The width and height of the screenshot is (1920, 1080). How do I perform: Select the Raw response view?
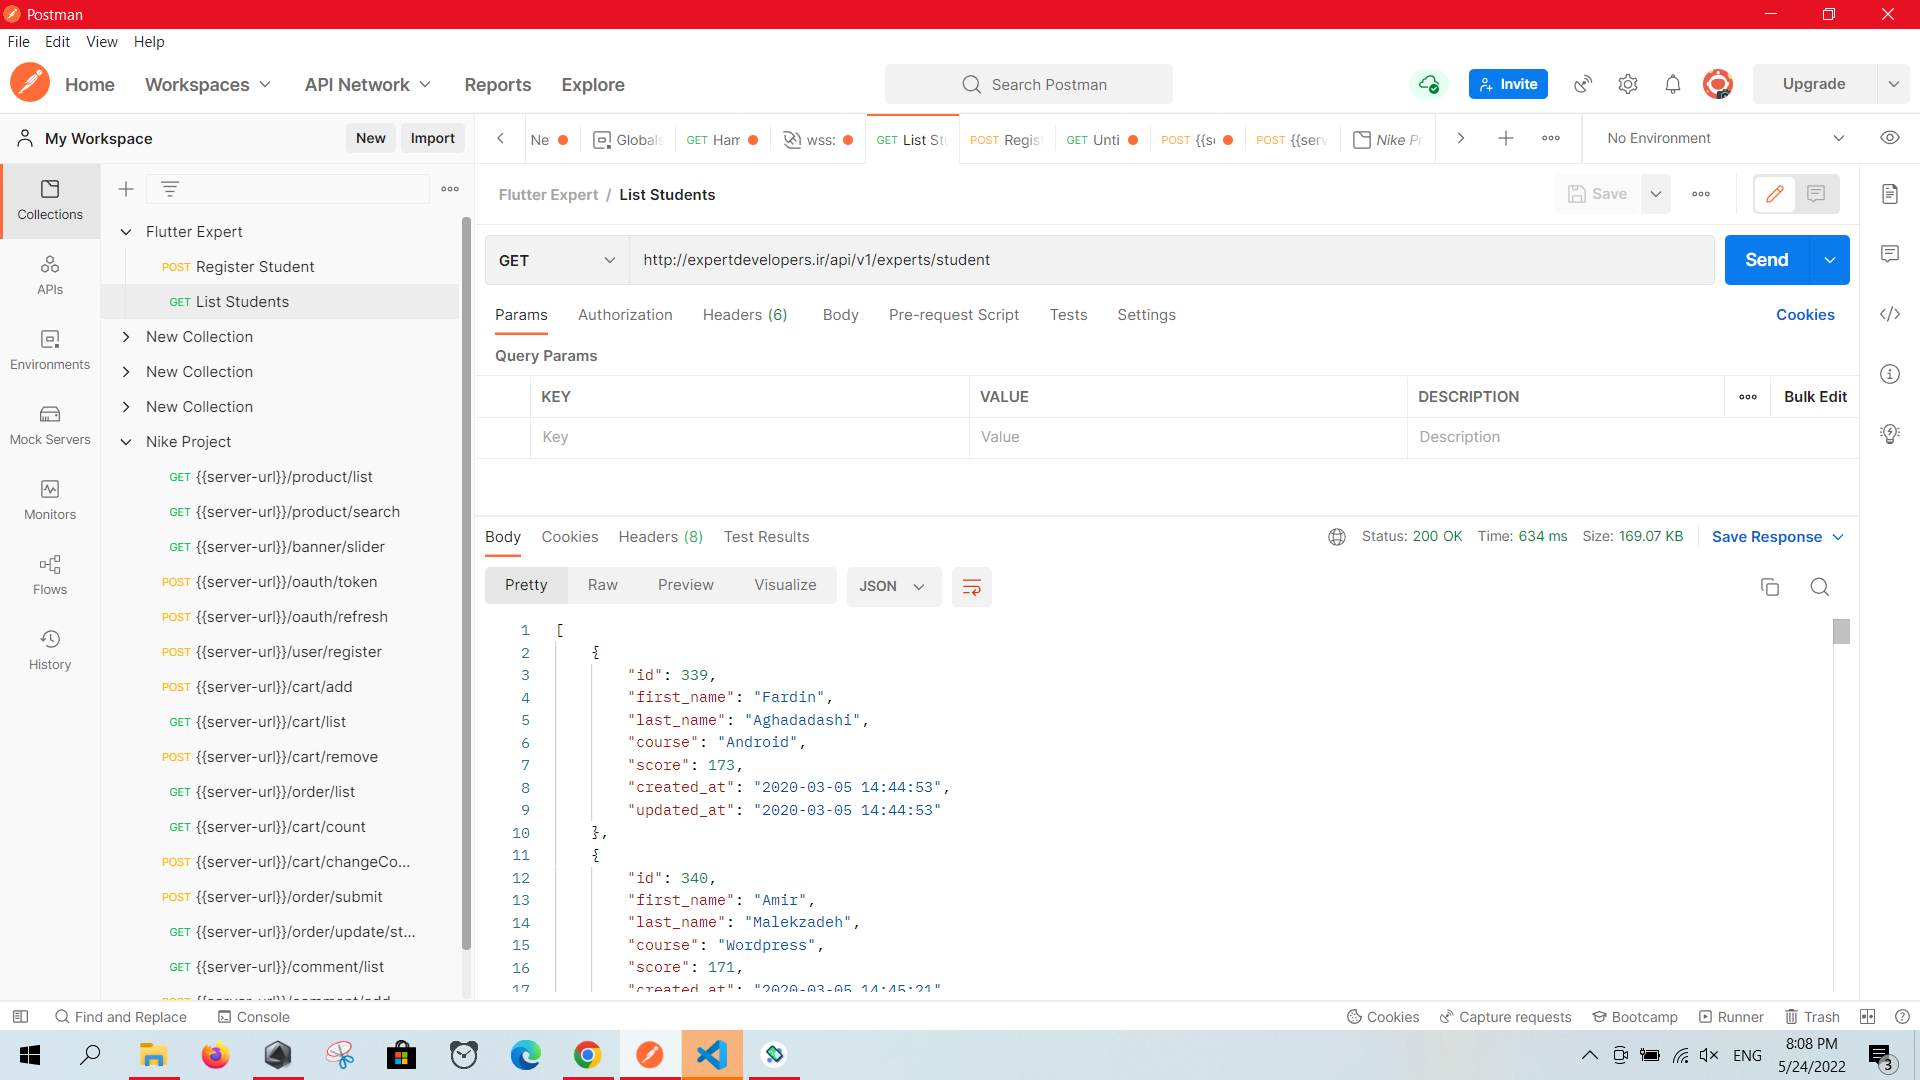tap(602, 586)
